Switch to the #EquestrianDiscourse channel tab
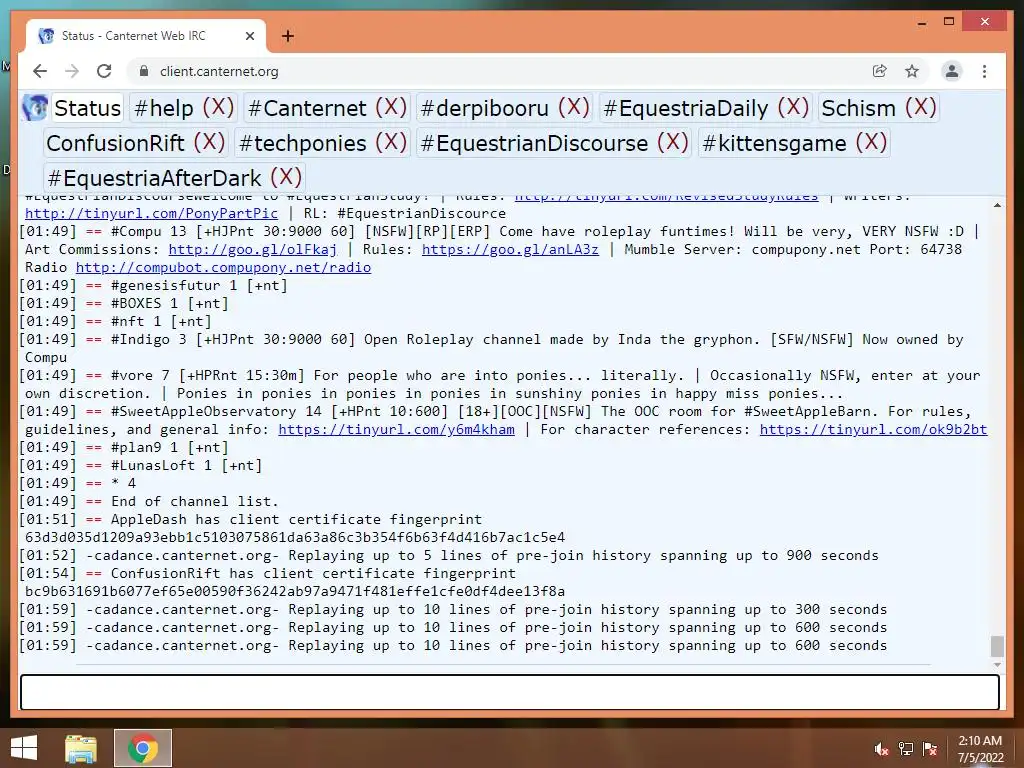This screenshot has height=768, width=1024. [534, 143]
